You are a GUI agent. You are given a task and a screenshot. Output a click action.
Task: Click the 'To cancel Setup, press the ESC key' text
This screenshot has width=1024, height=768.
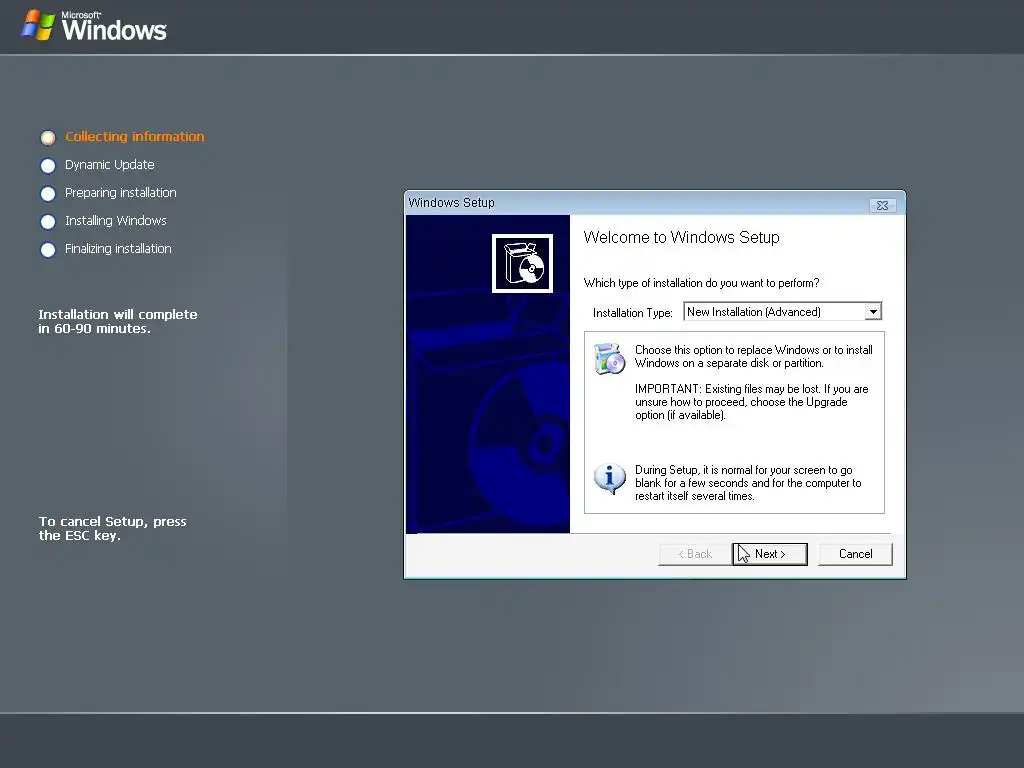(112, 528)
